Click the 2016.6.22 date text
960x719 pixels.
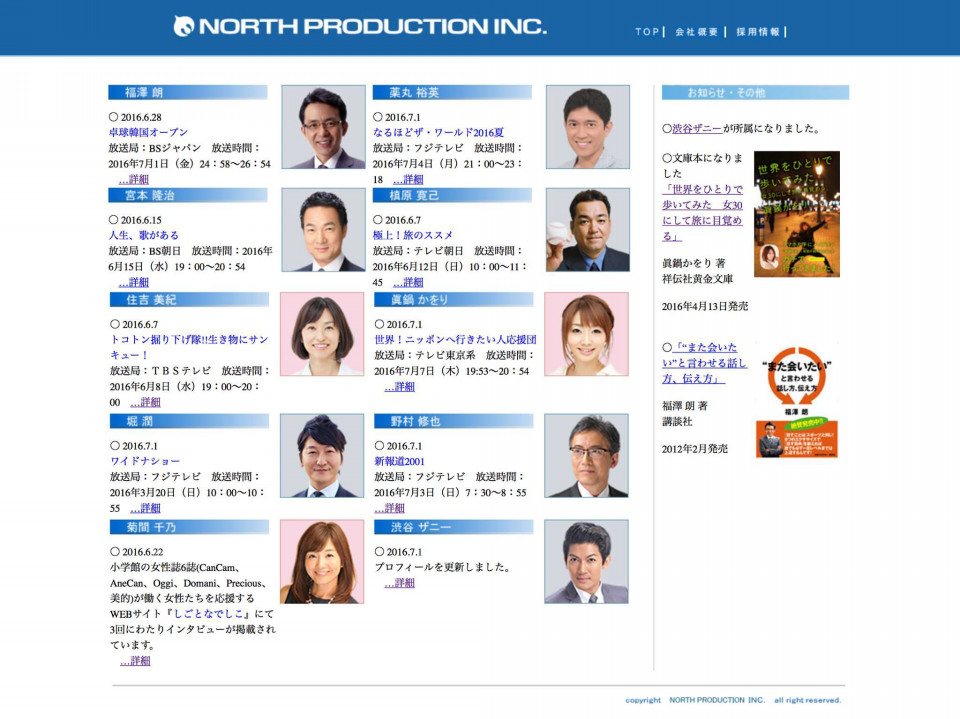point(143,552)
